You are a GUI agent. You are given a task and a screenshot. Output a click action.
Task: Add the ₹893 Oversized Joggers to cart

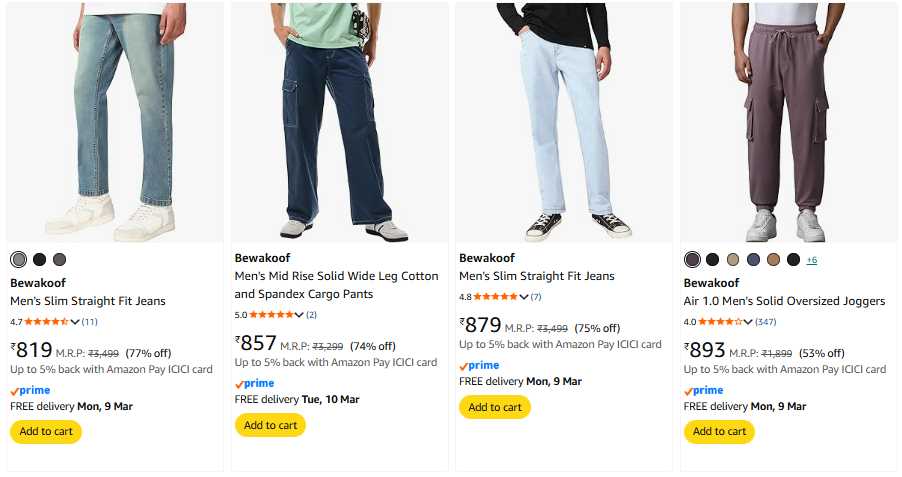pos(719,432)
